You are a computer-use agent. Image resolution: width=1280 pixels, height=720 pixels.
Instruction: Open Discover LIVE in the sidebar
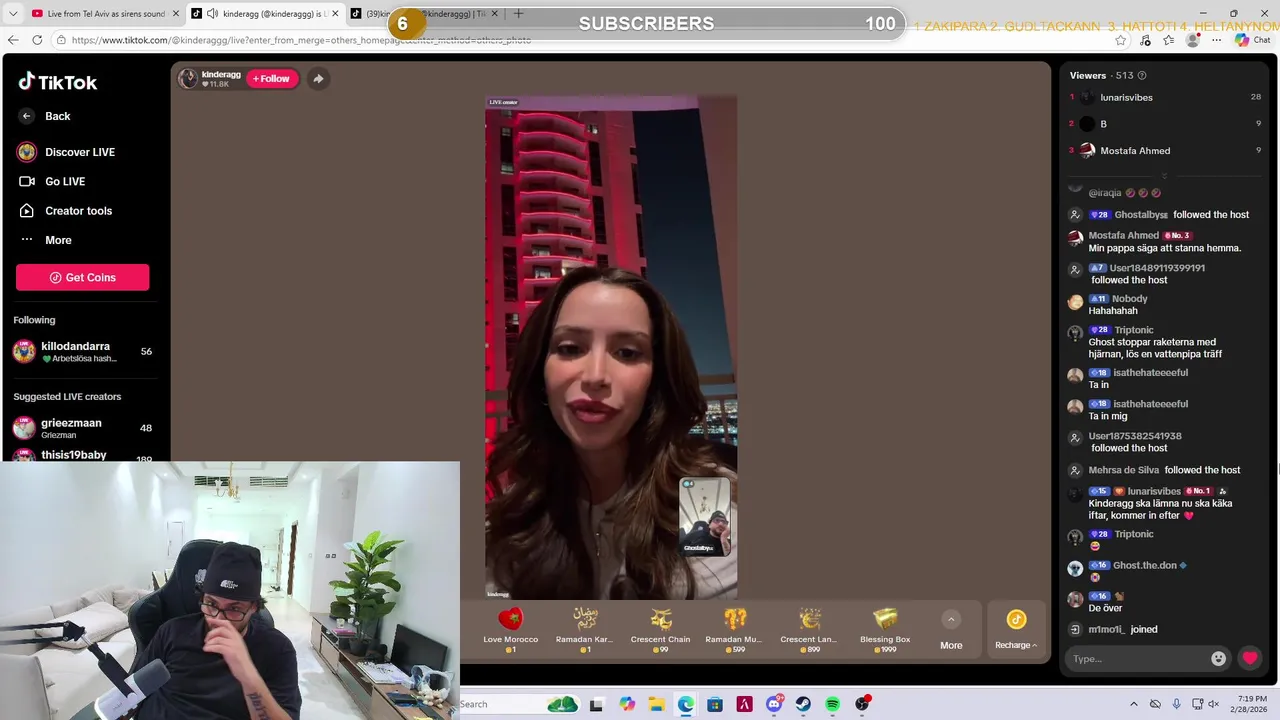pyautogui.click(x=66, y=152)
